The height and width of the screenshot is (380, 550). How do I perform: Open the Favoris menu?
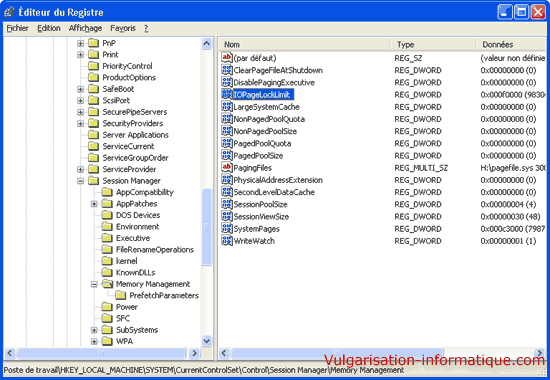[x=123, y=28]
